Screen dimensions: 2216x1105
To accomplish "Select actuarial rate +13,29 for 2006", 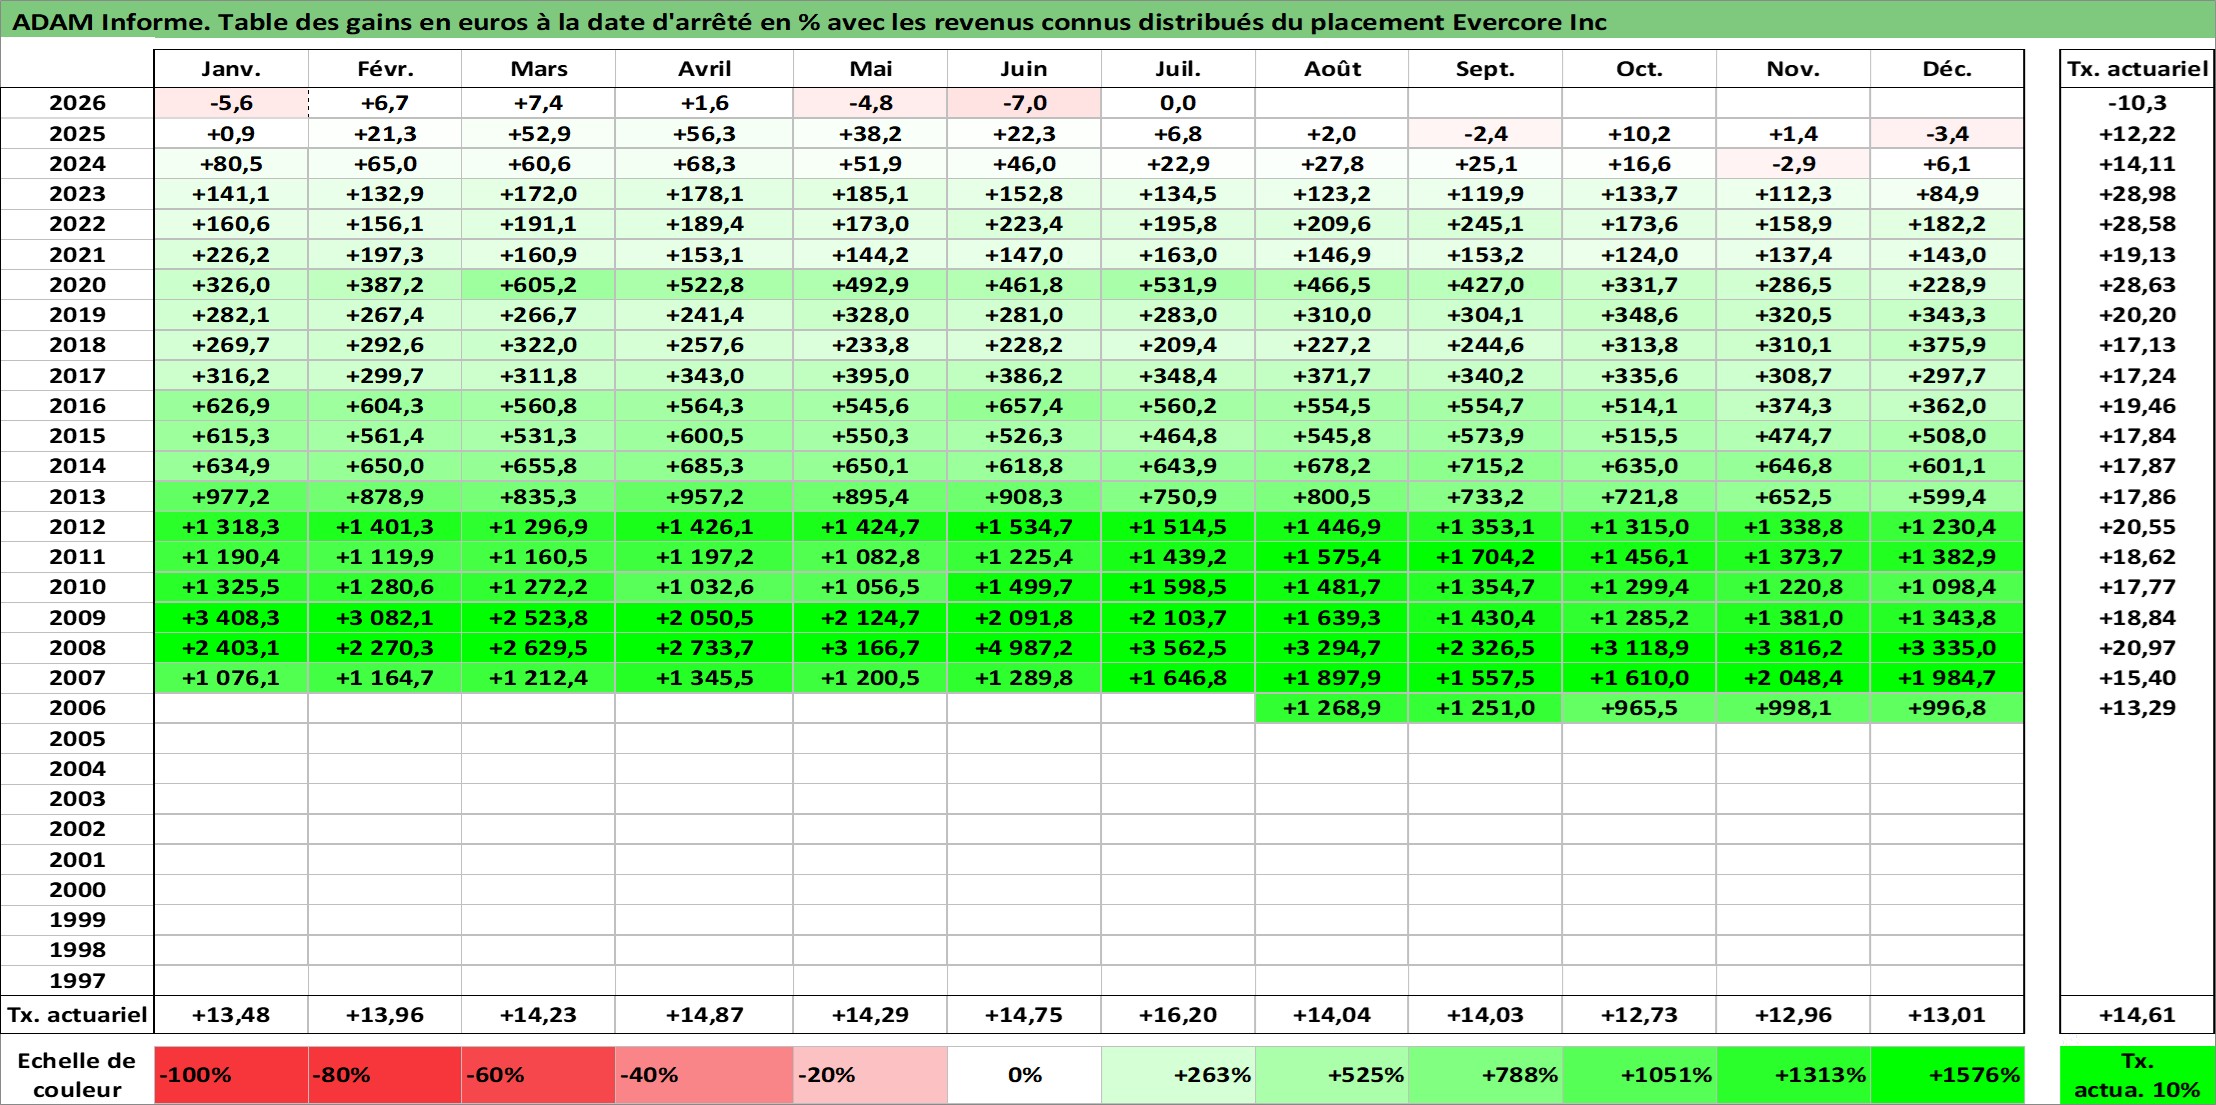I will [x=2137, y=708].
